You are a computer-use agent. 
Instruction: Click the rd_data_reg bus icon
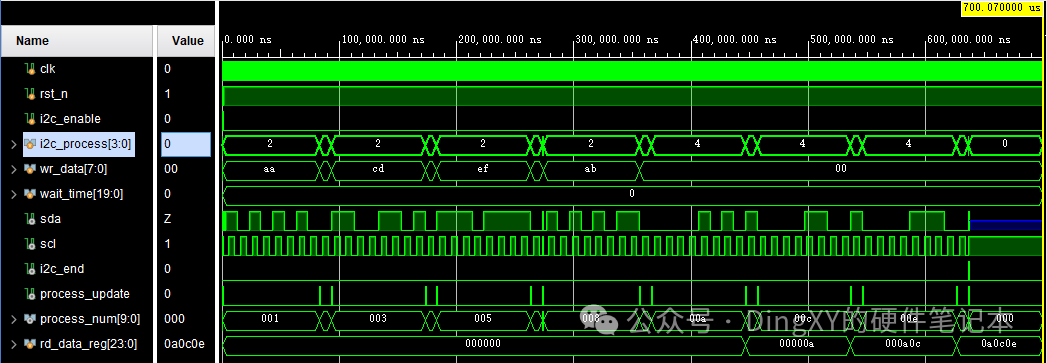pyautogui.click(x=30, y=344)
